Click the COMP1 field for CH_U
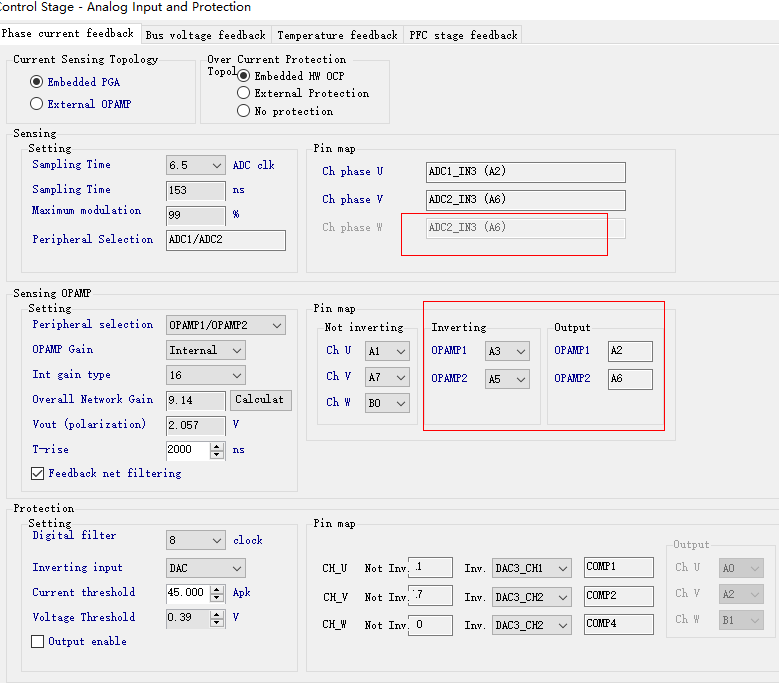The width and height of the screenshot is (779, 683). [x=619, y=567]
